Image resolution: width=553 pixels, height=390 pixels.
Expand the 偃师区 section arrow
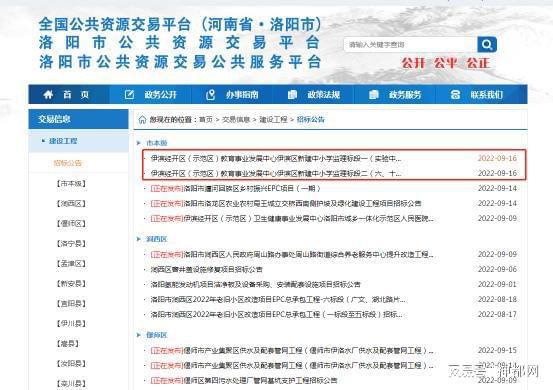139,335
